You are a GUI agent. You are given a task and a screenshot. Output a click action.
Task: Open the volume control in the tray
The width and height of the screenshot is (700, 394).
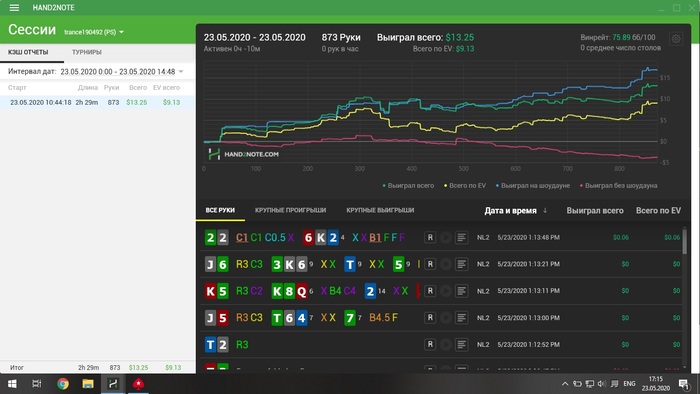click(601, 384)
